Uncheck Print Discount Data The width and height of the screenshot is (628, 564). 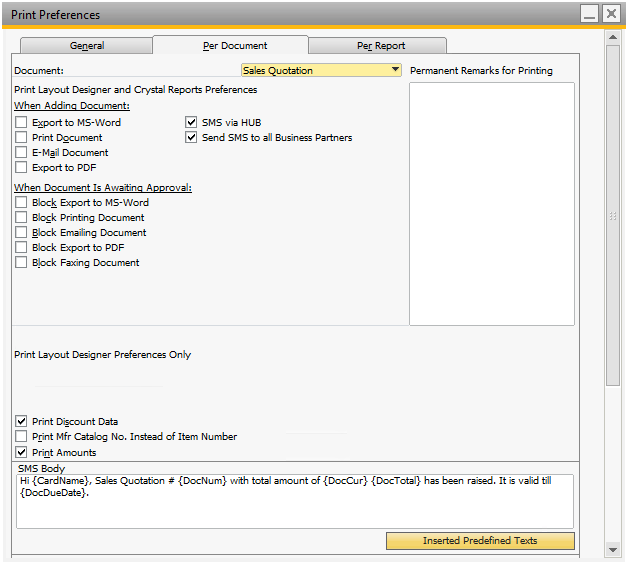[21, 422]
